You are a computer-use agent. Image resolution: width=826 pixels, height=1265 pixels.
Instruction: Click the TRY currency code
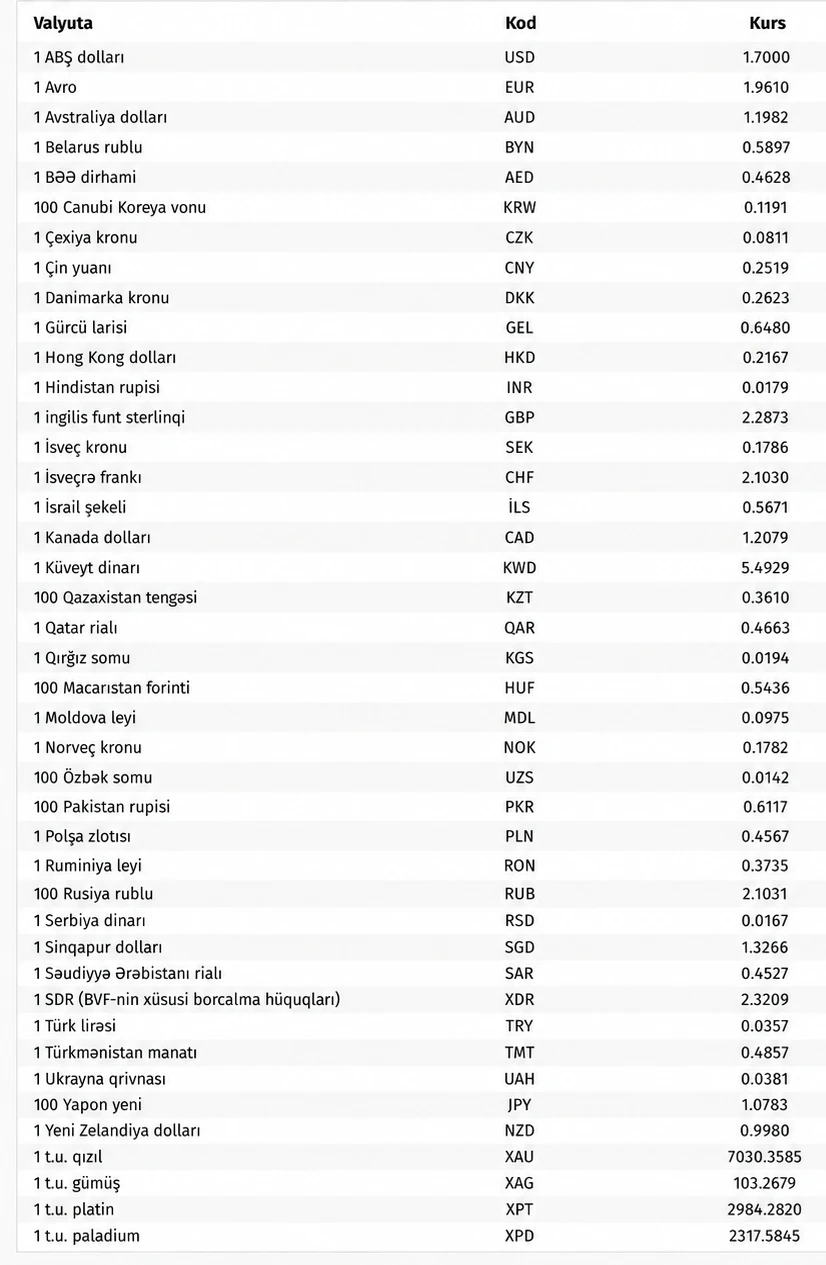(520, 1025)
